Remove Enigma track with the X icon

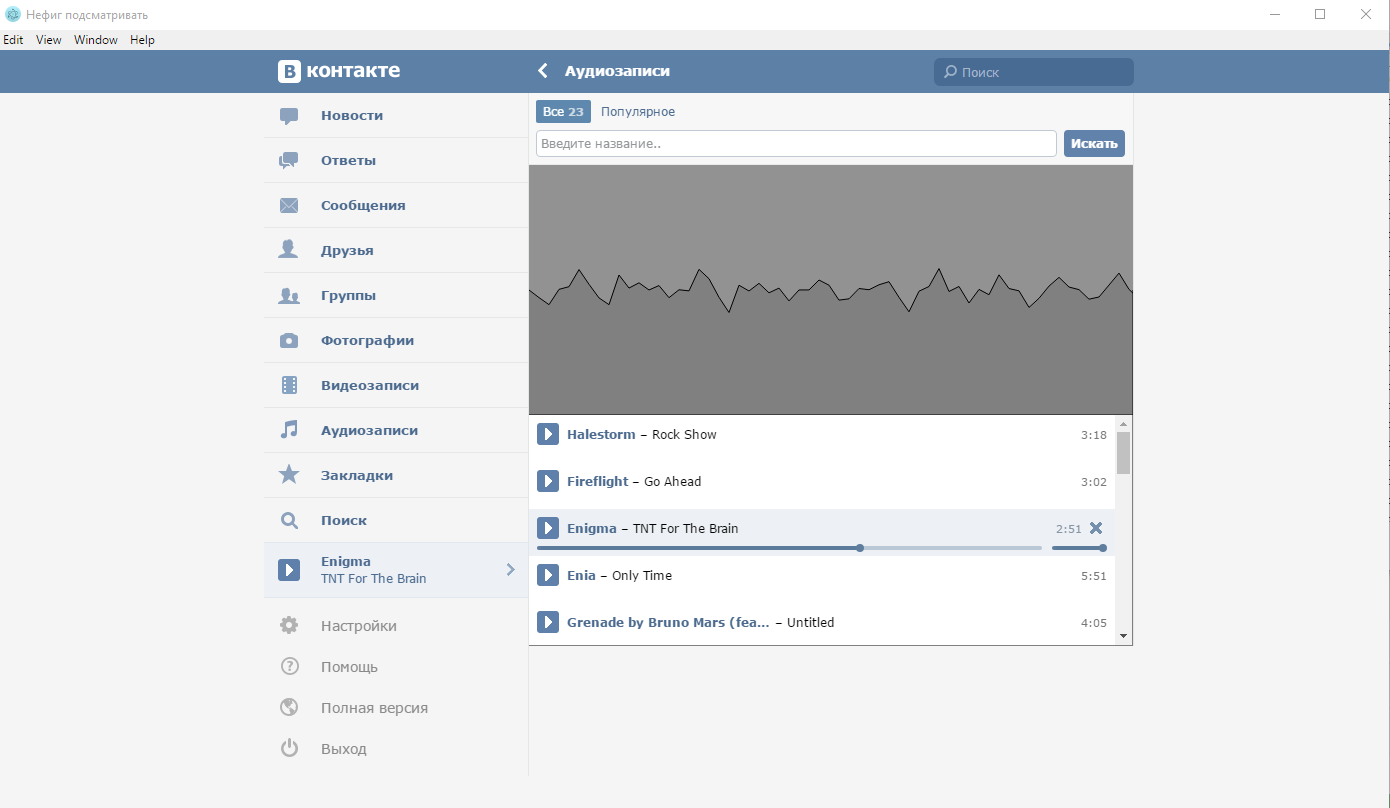click(1096, 528)
